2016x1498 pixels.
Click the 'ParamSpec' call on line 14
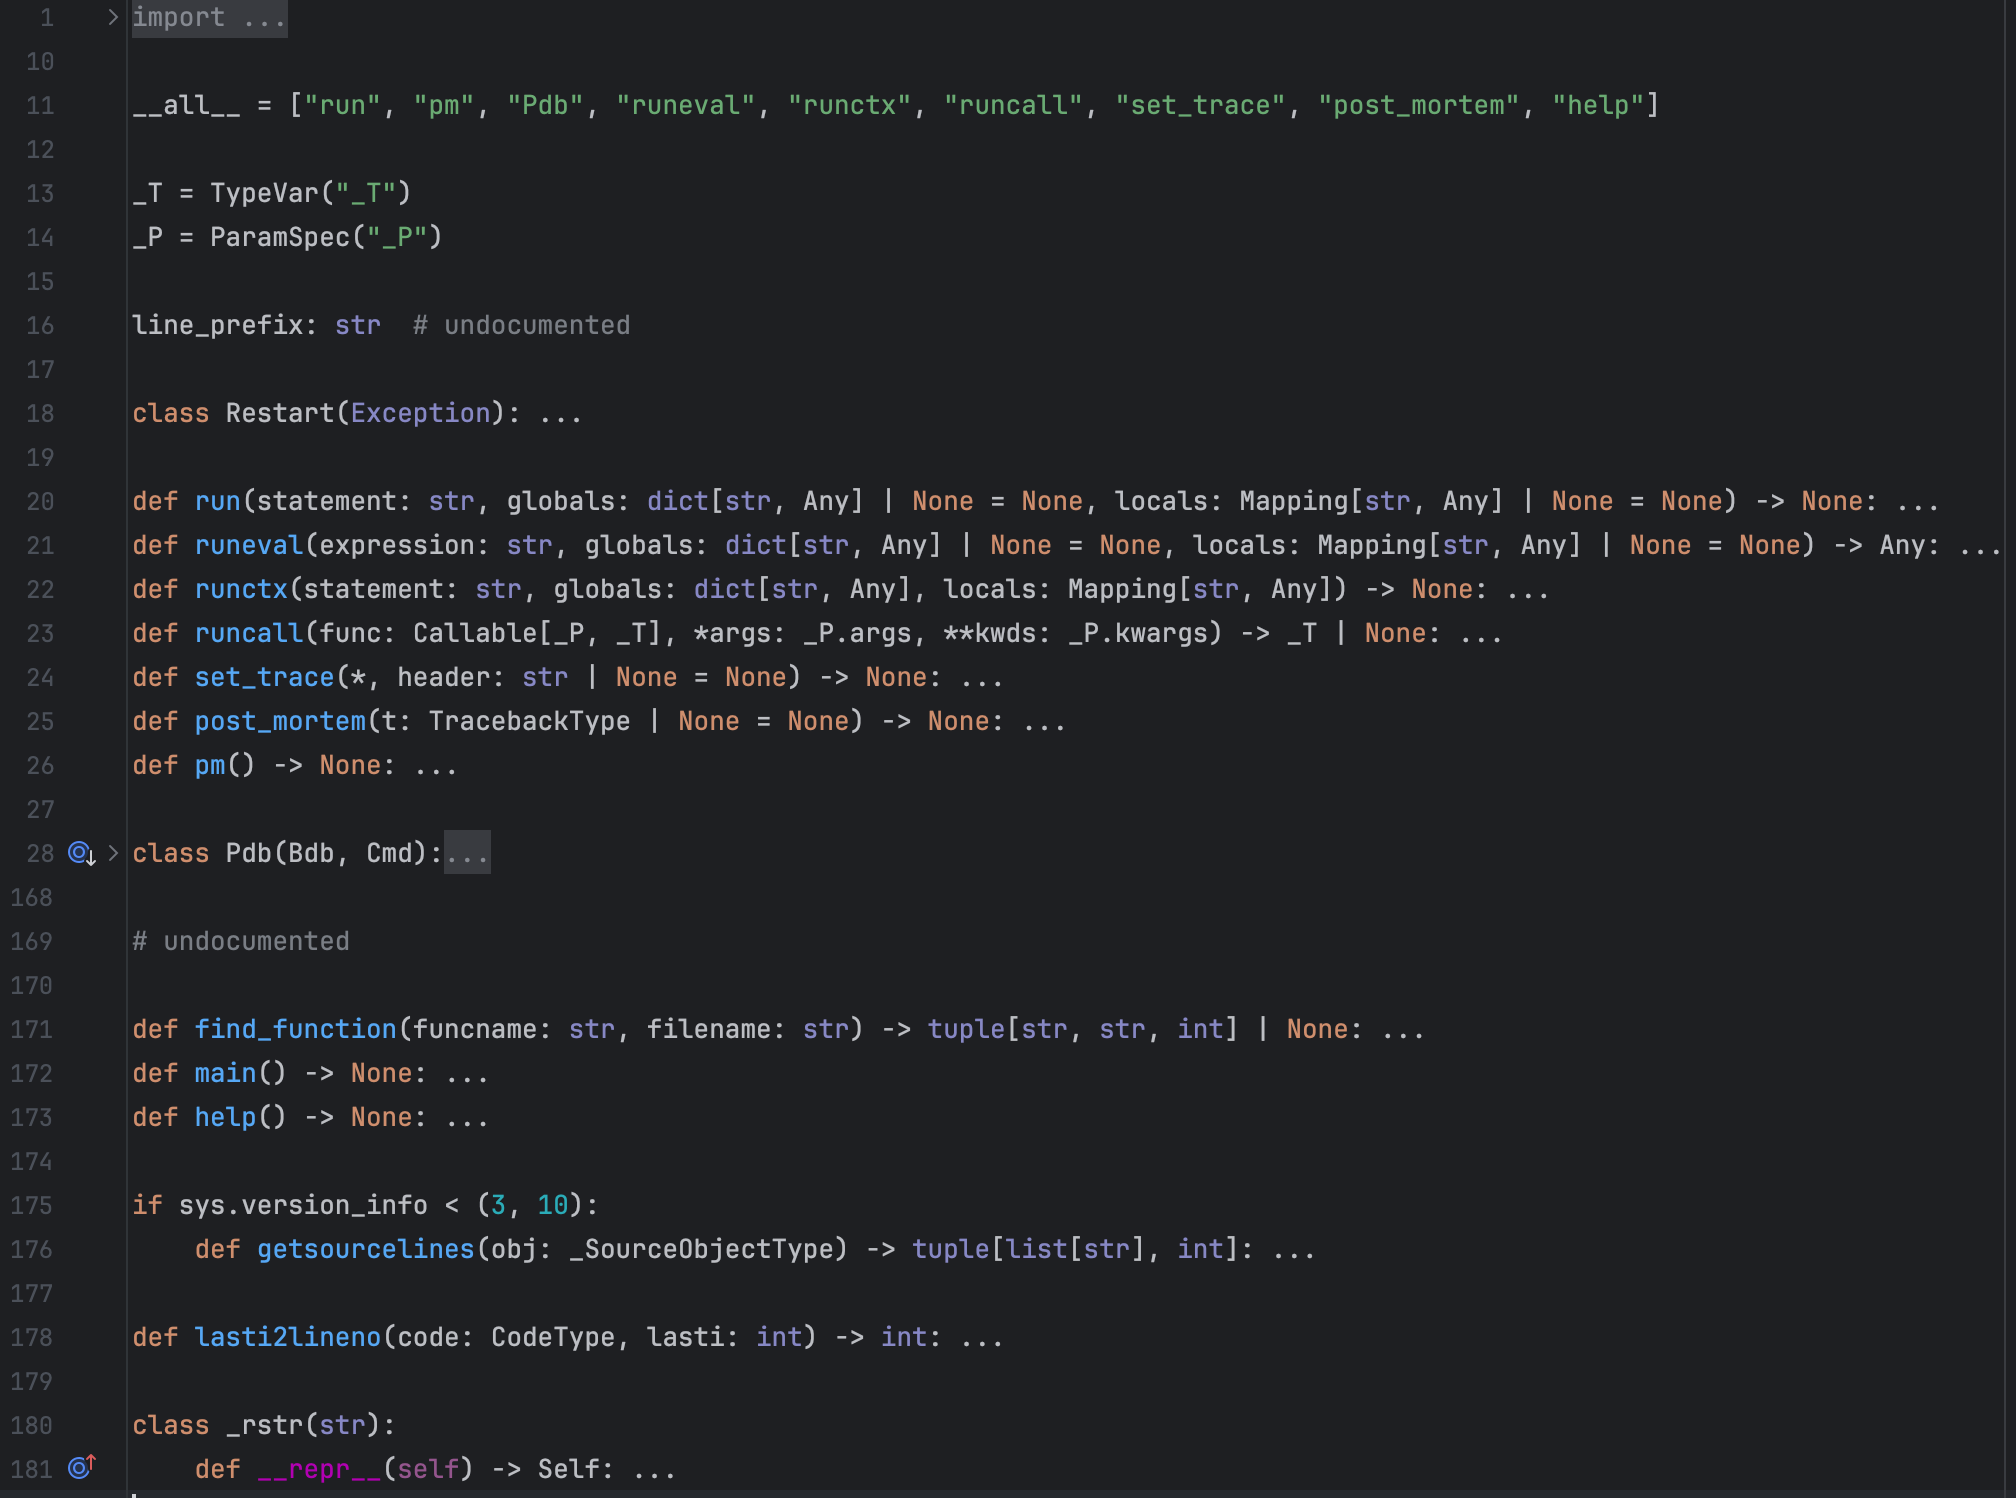(280, 237)
